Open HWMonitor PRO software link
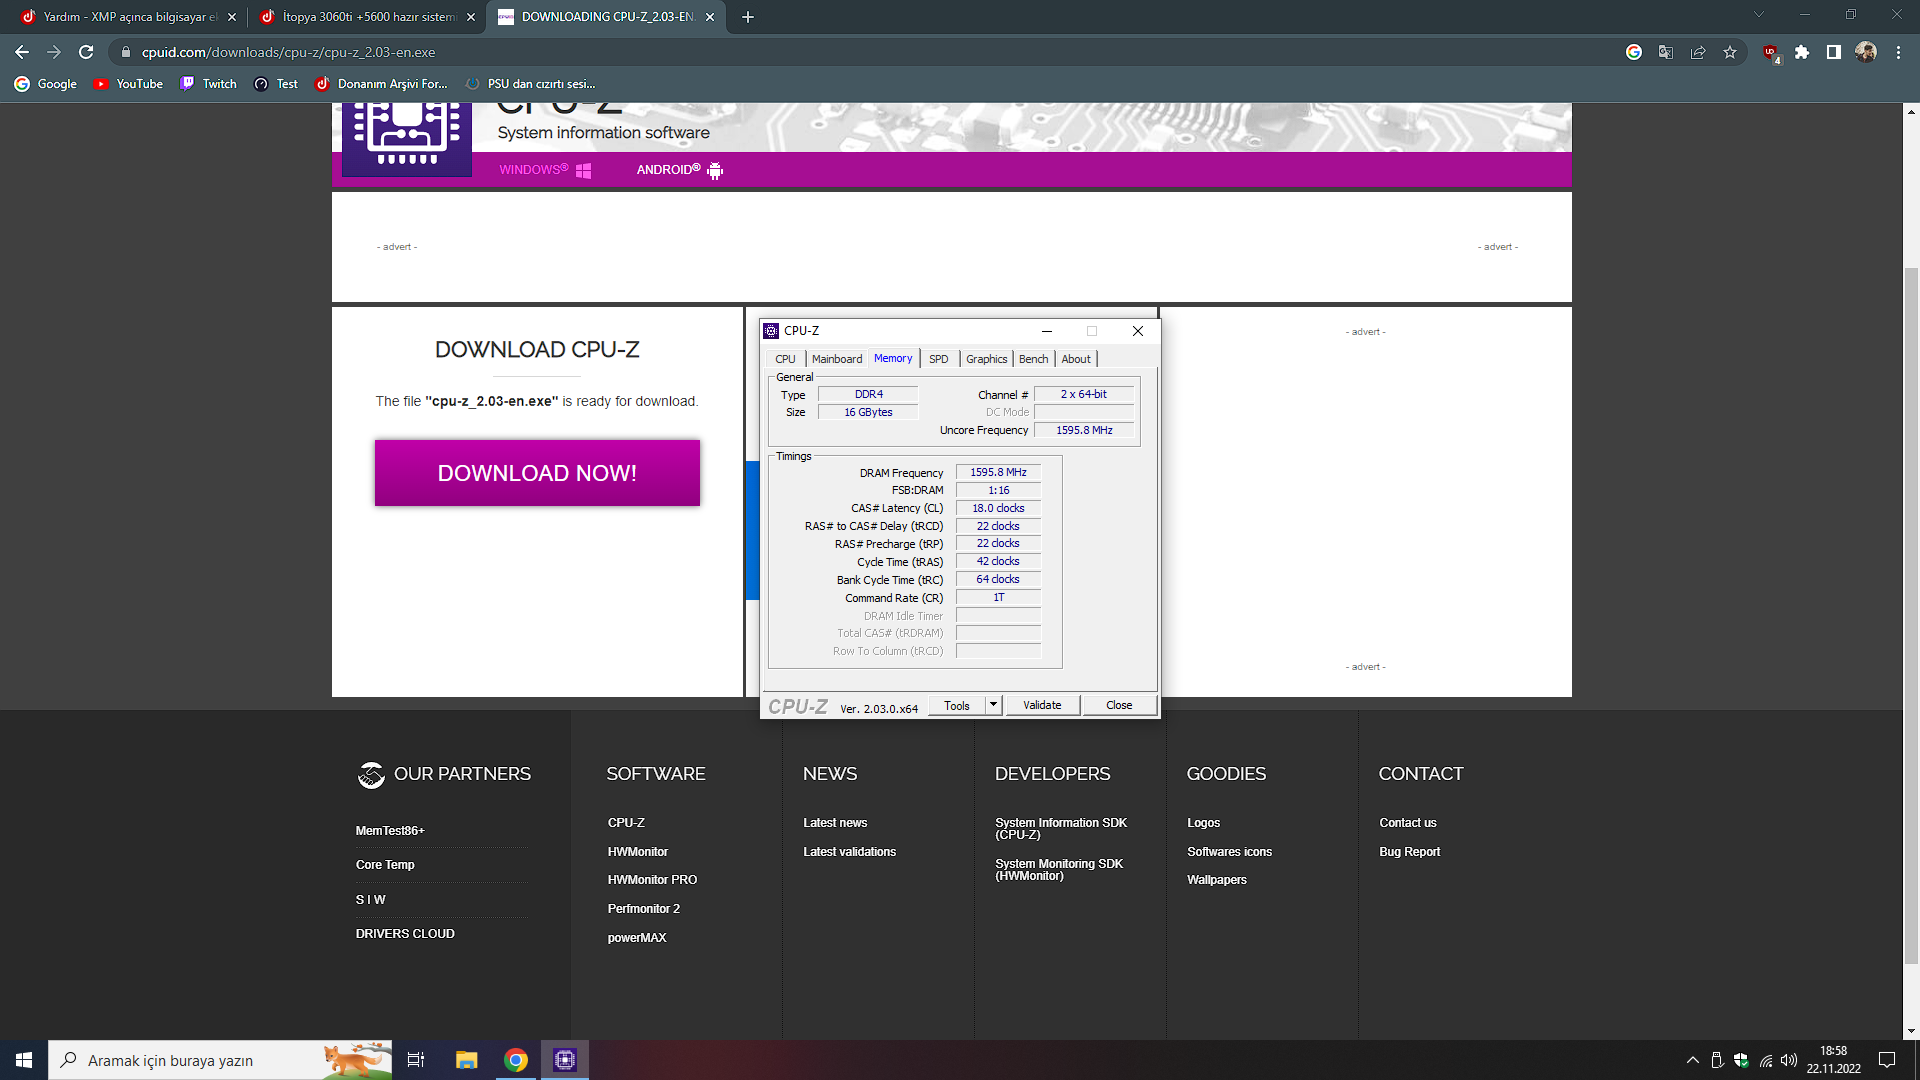This screenshot has height=1080, width=1920. tap(652, 880)
